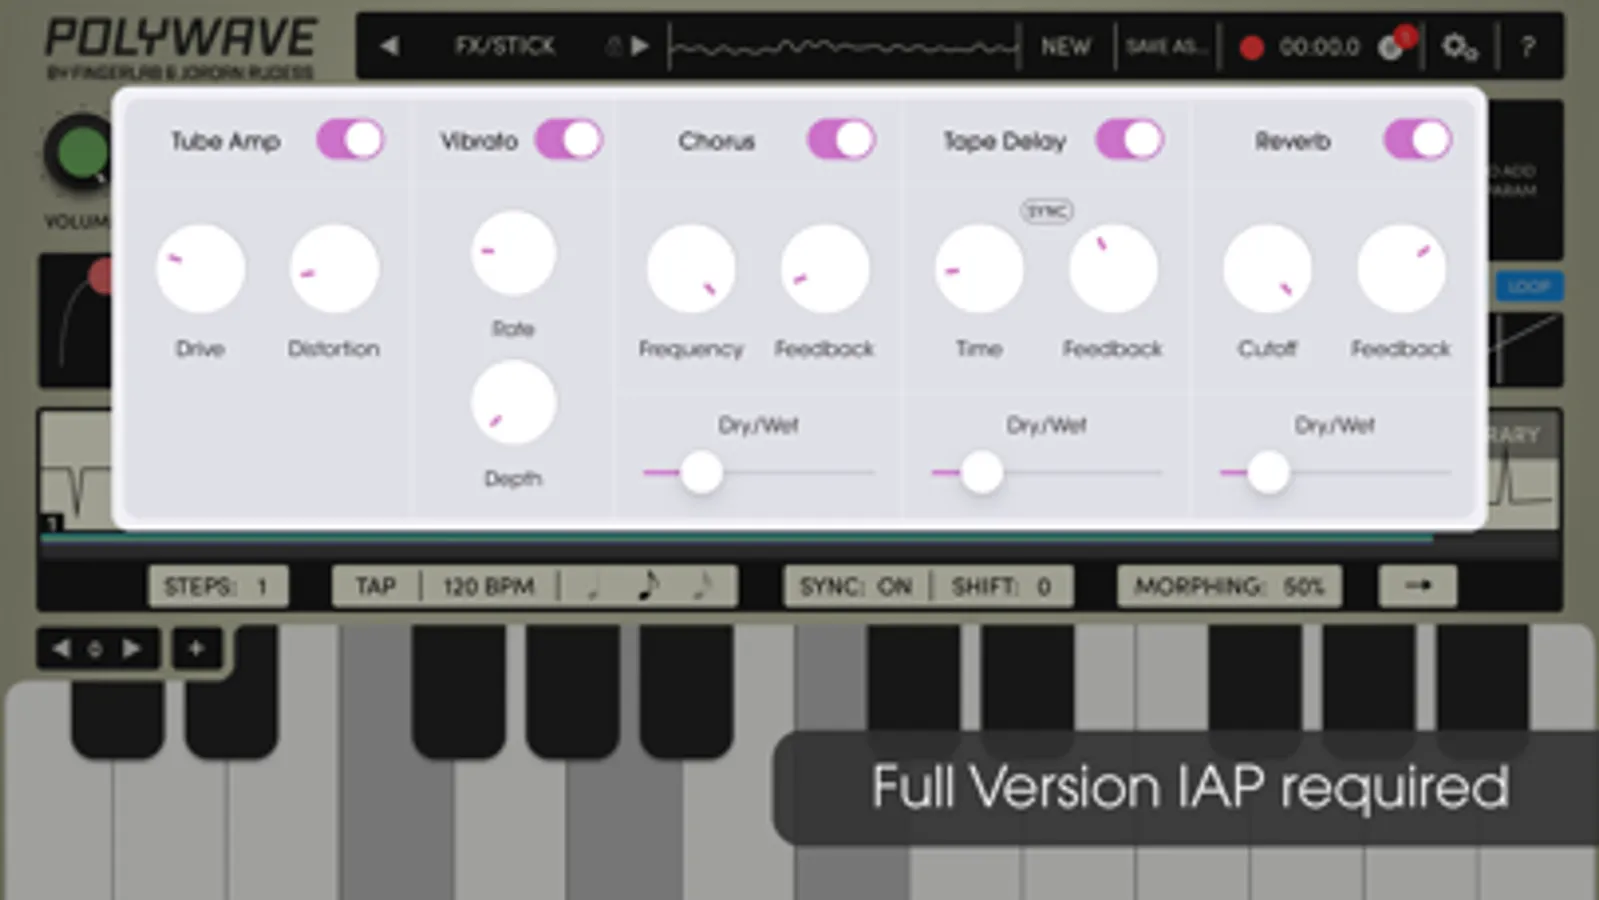Image resolution: width=1599 pixels, height=900 pixels.
Task: Click the Tape Delay Time knob
Action: (979, 269)
